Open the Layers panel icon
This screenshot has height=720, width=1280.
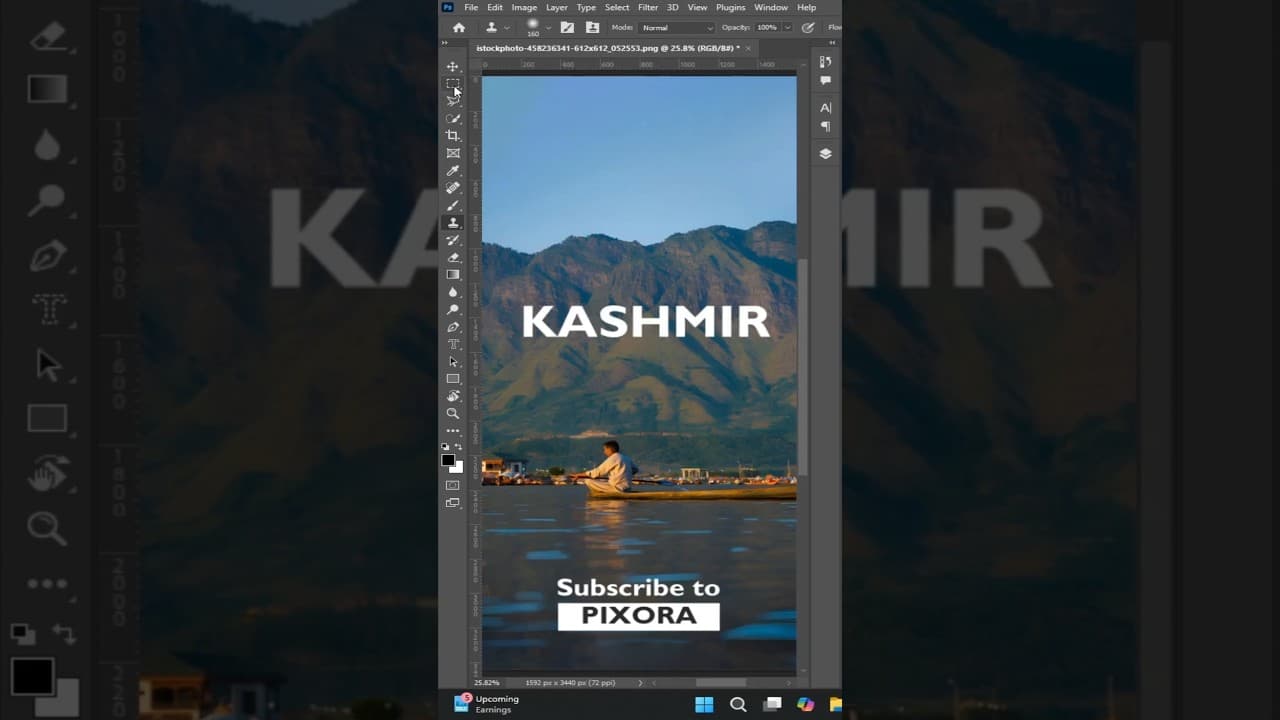[825, 154]
